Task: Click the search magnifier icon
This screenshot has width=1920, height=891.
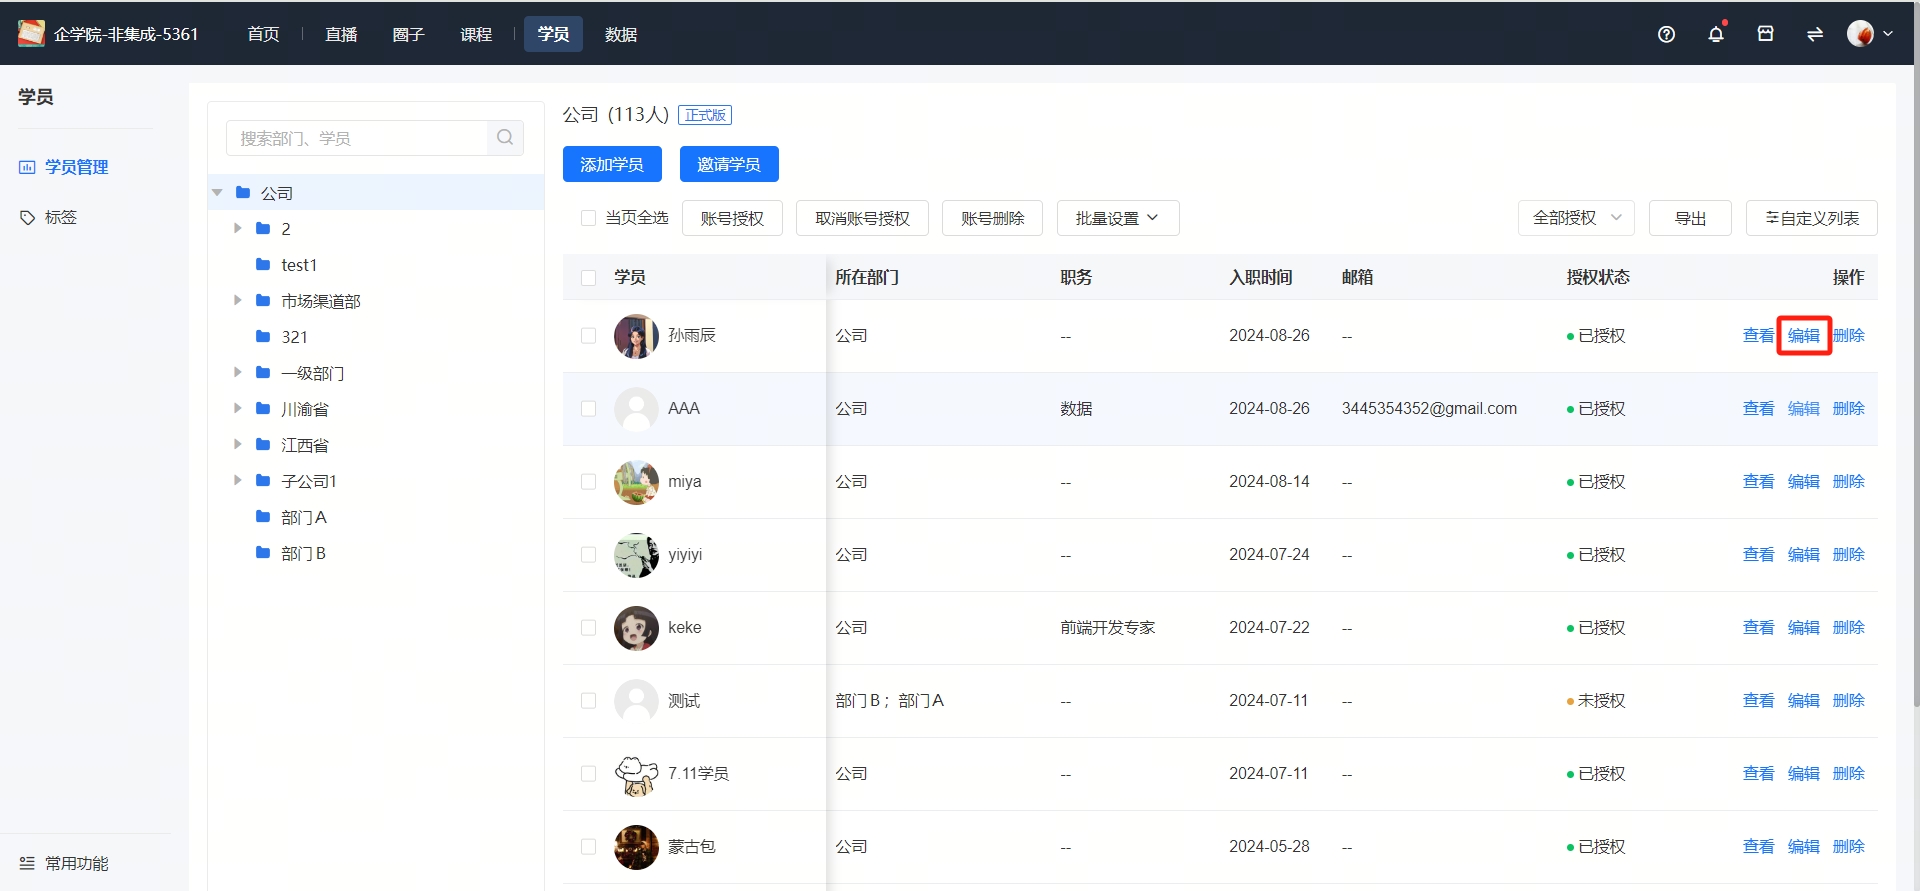Action: pos(505,138)
